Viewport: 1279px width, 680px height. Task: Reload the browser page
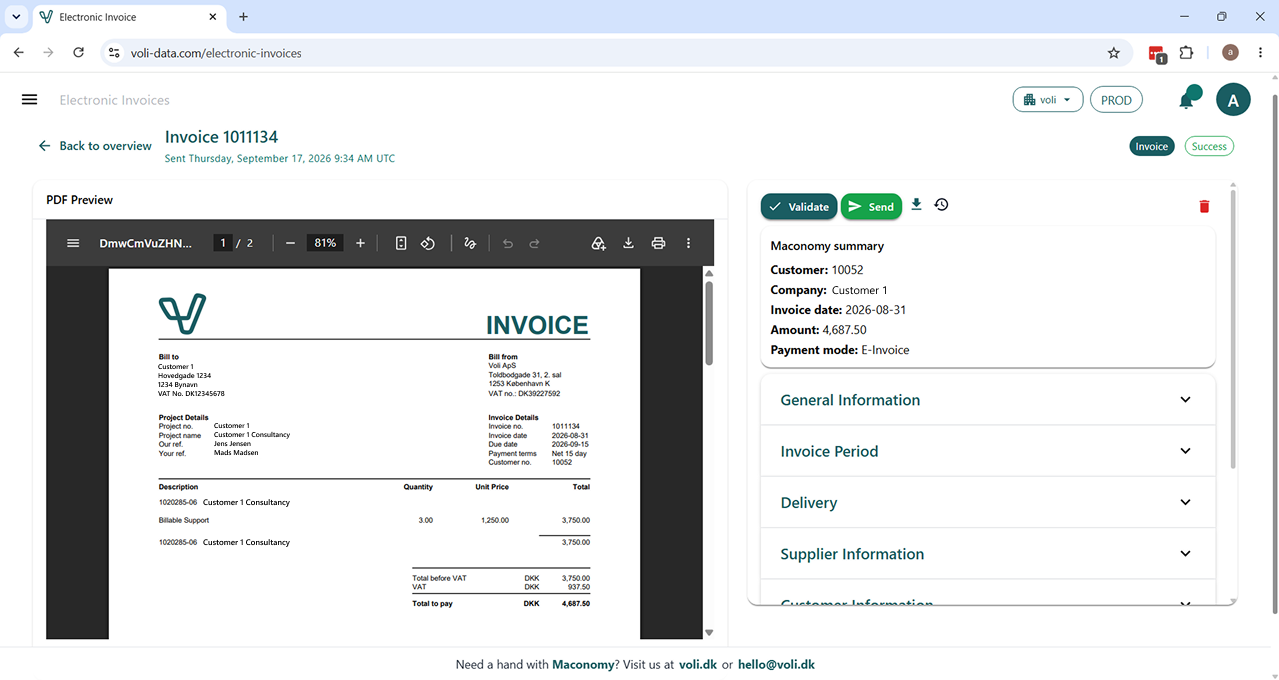pos(79,53)
